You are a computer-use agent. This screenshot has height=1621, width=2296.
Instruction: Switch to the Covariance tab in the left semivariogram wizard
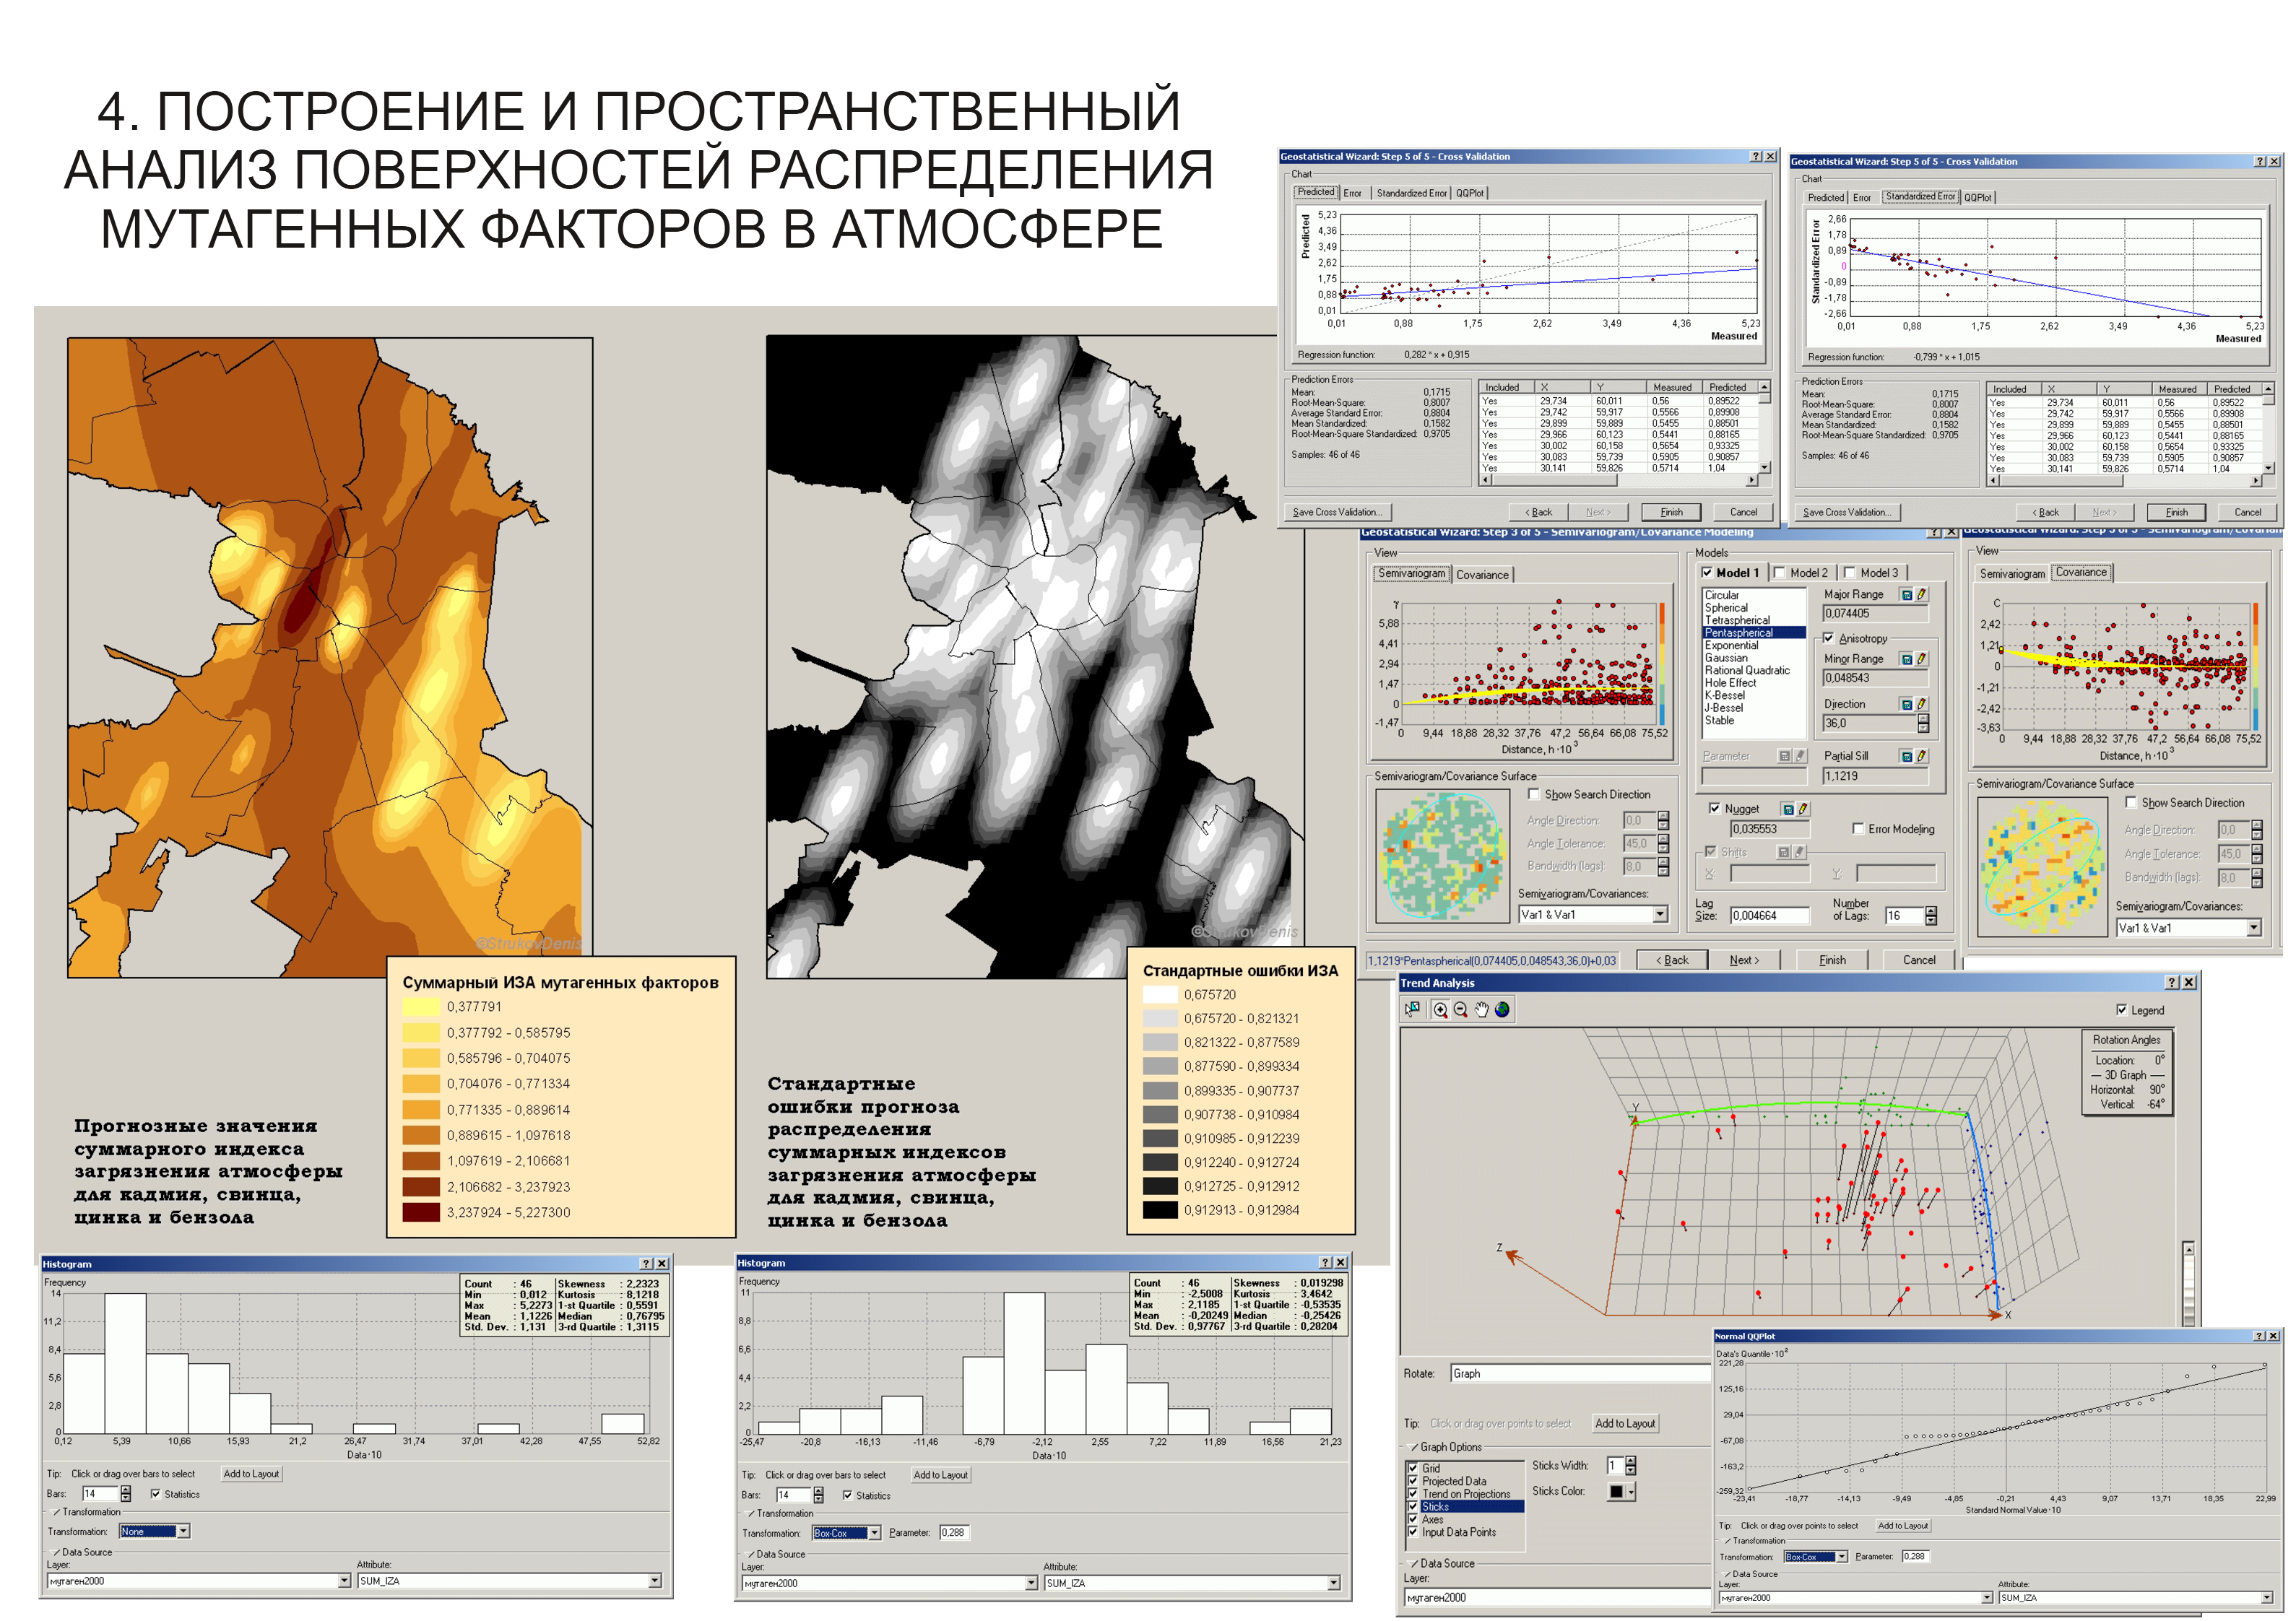[1481, 575]
